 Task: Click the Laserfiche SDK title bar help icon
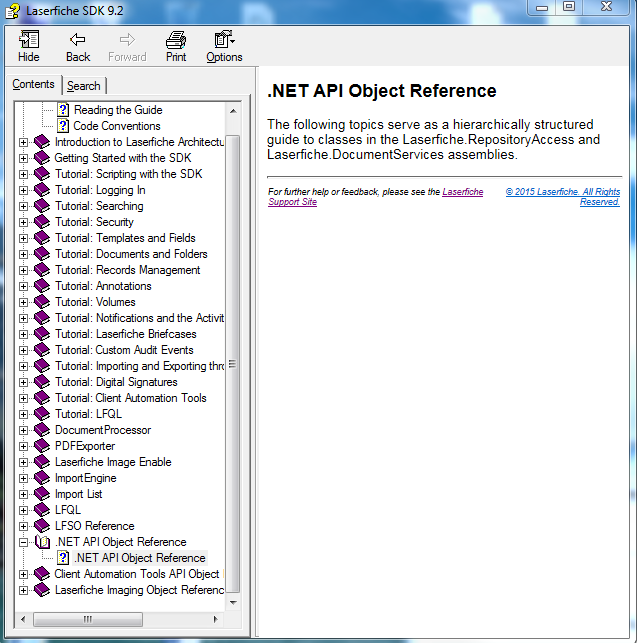point(12,11)
